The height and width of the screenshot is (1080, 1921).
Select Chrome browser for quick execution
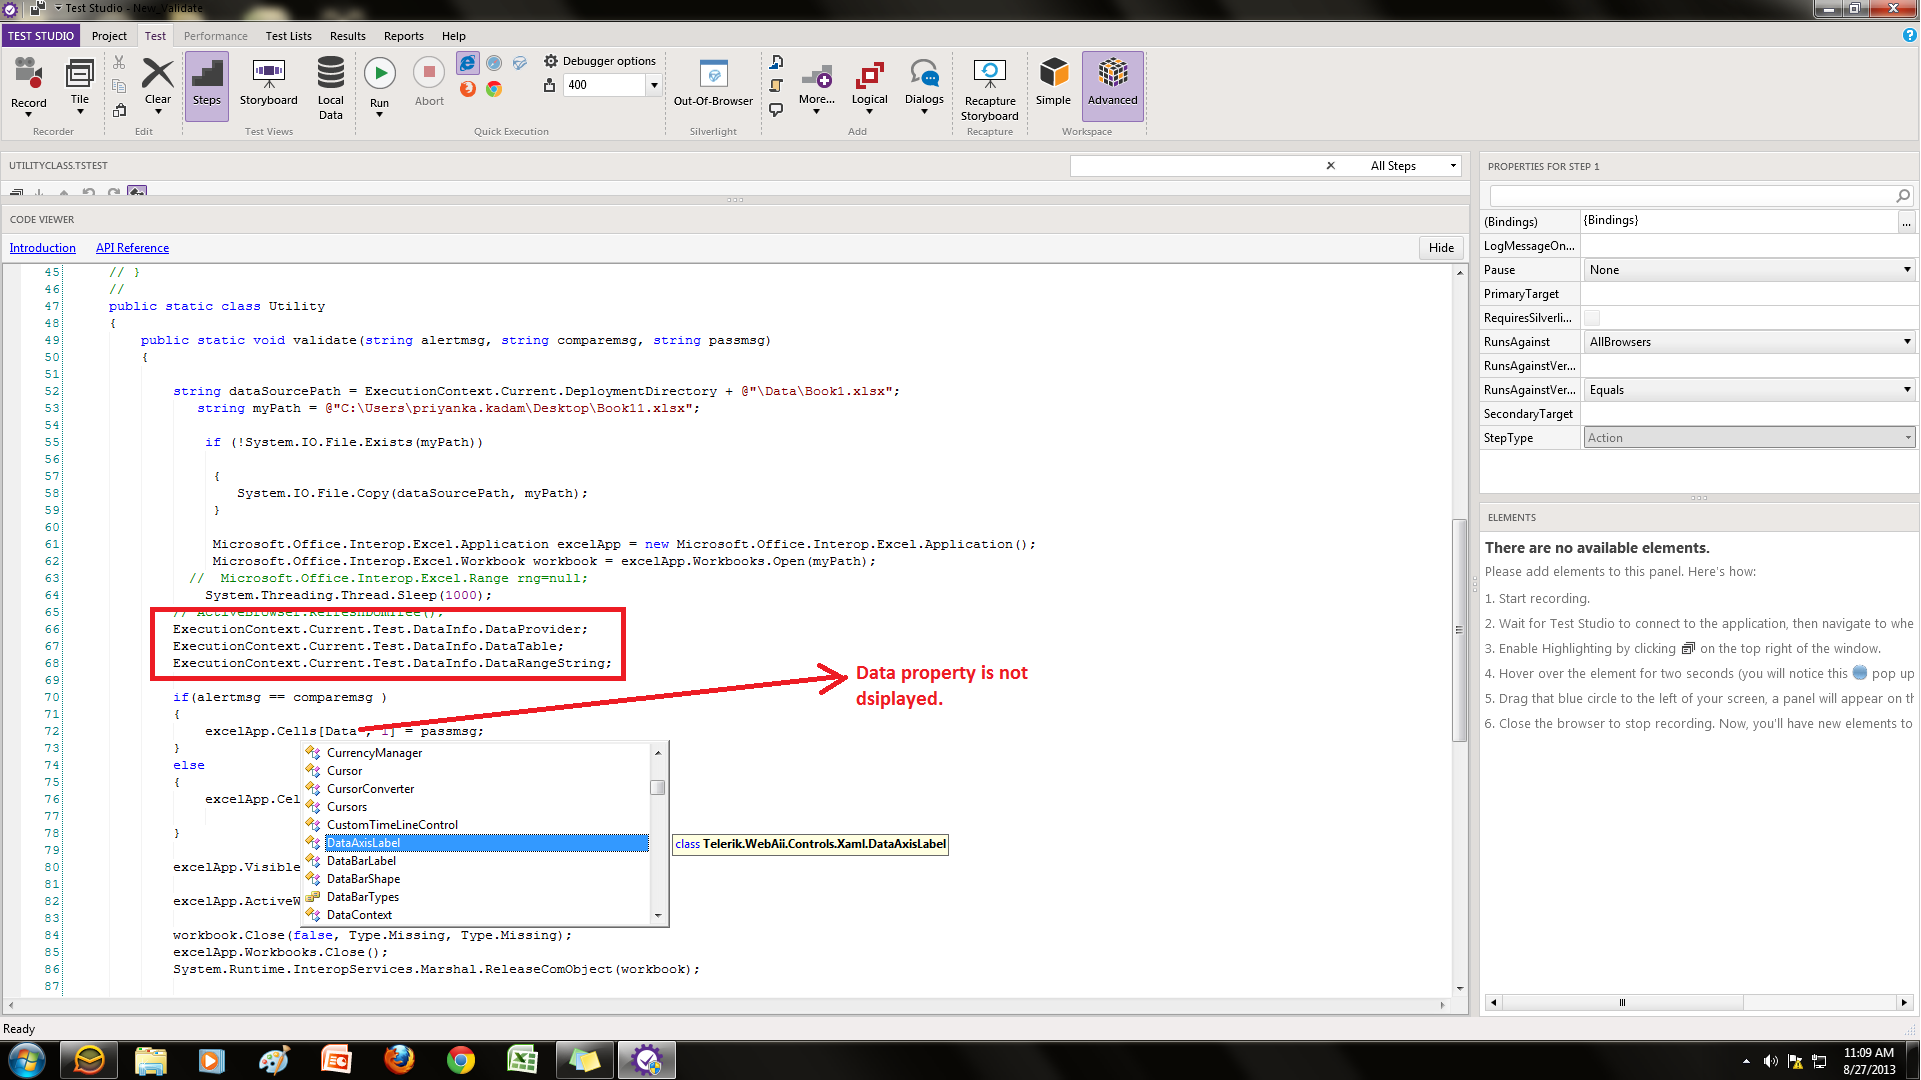[494, 89]
